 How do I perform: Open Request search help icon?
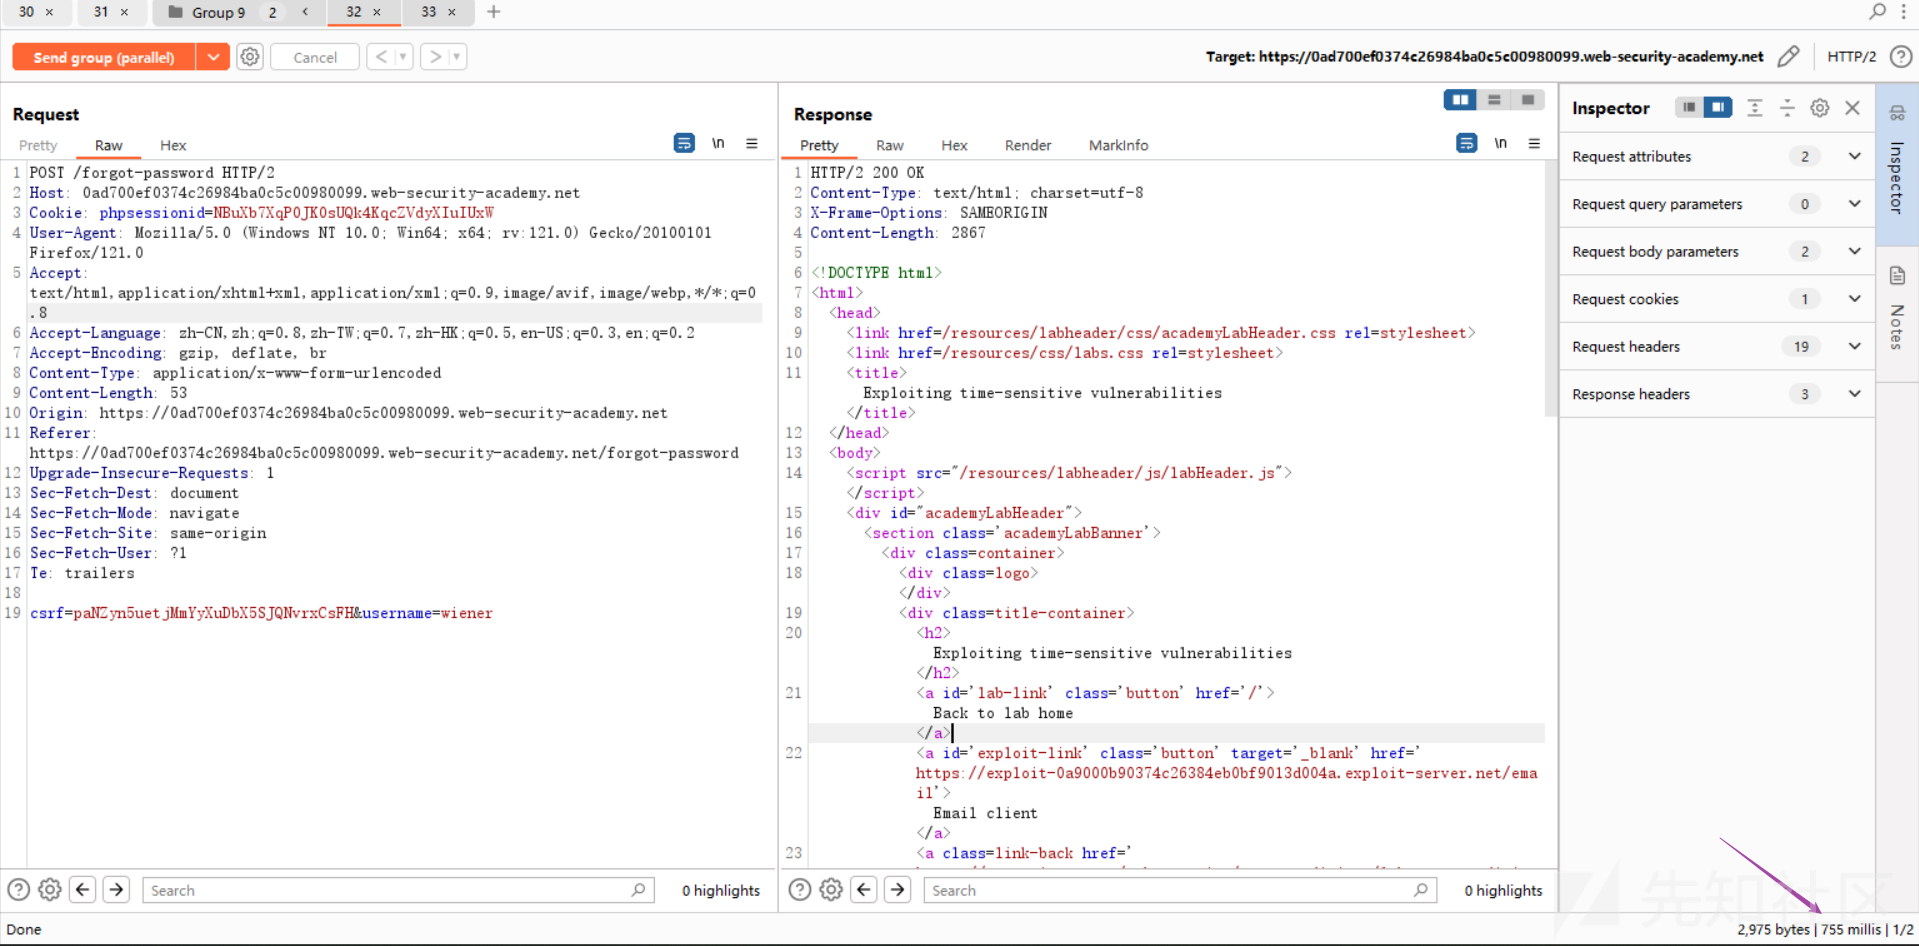[18, 889]
